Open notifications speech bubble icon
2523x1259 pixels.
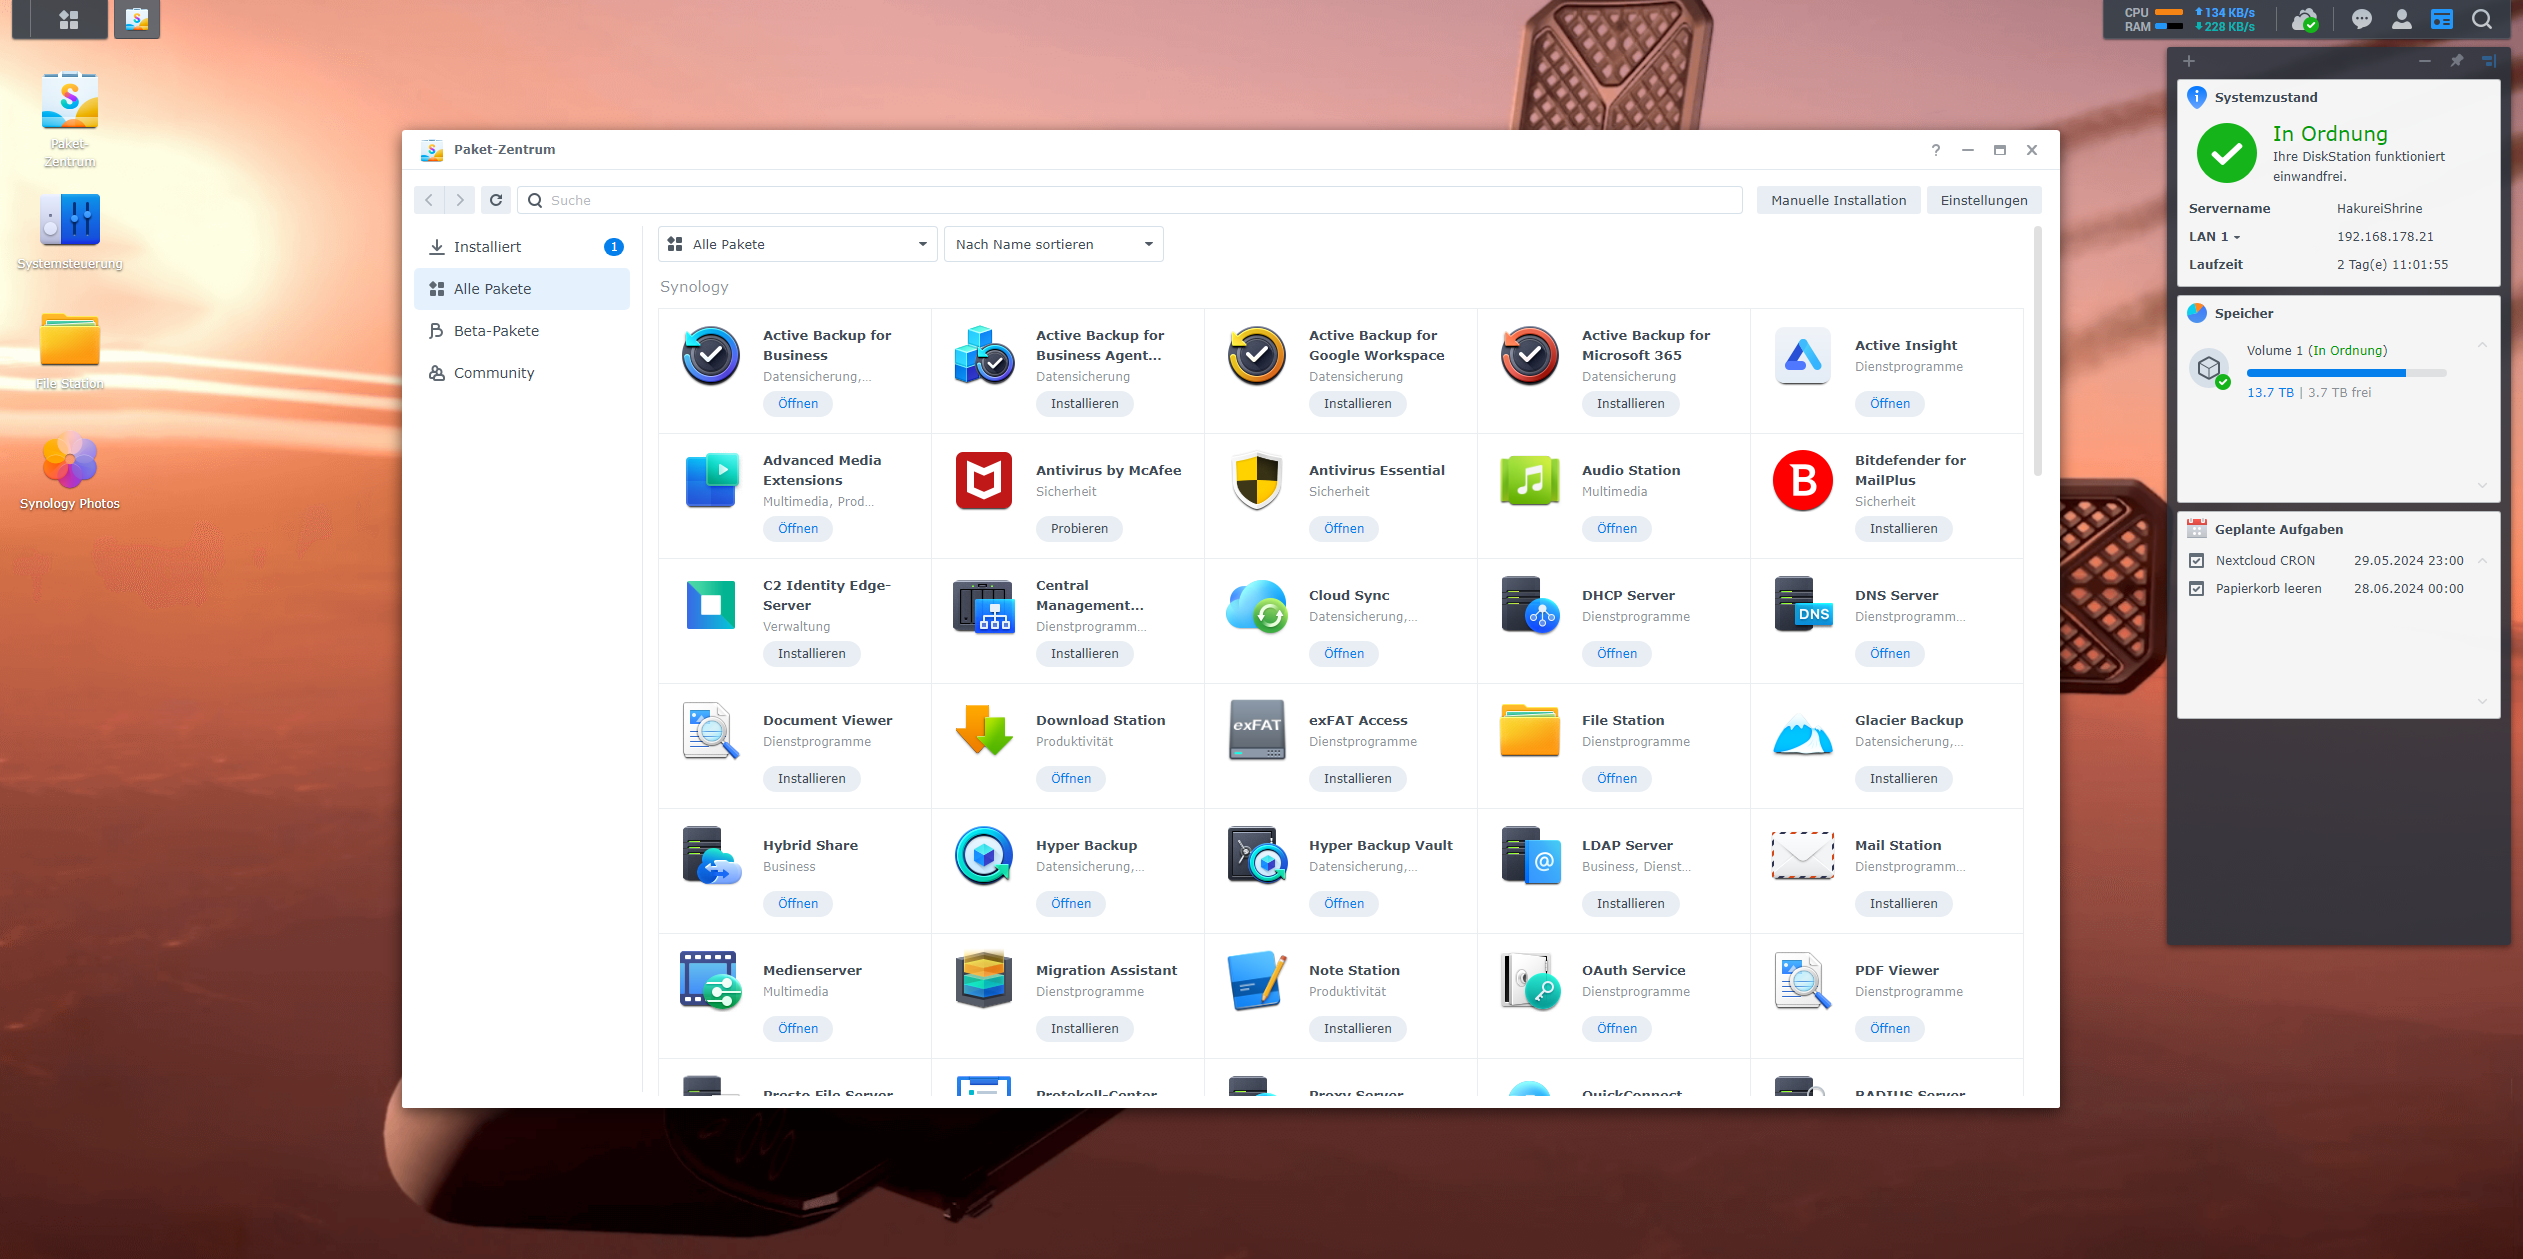[x=2361, y=19]
